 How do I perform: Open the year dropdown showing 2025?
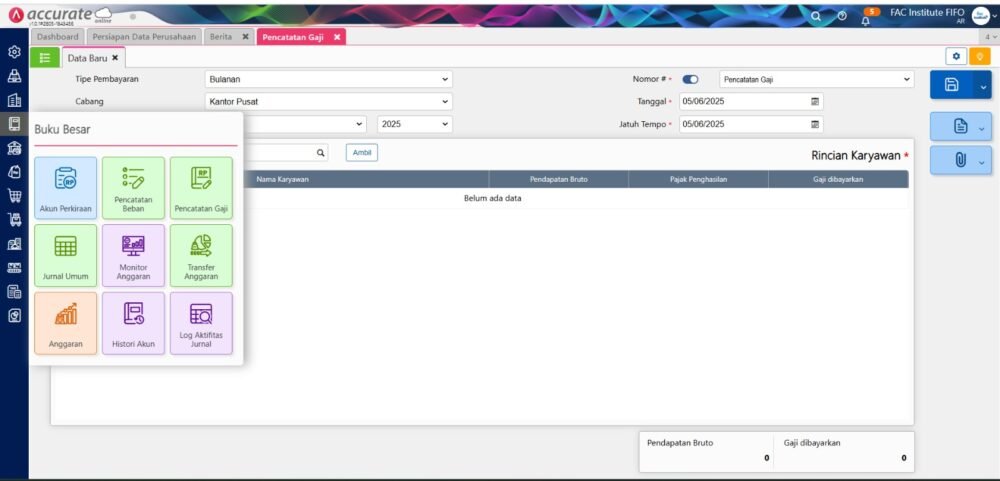click(414, 124)
